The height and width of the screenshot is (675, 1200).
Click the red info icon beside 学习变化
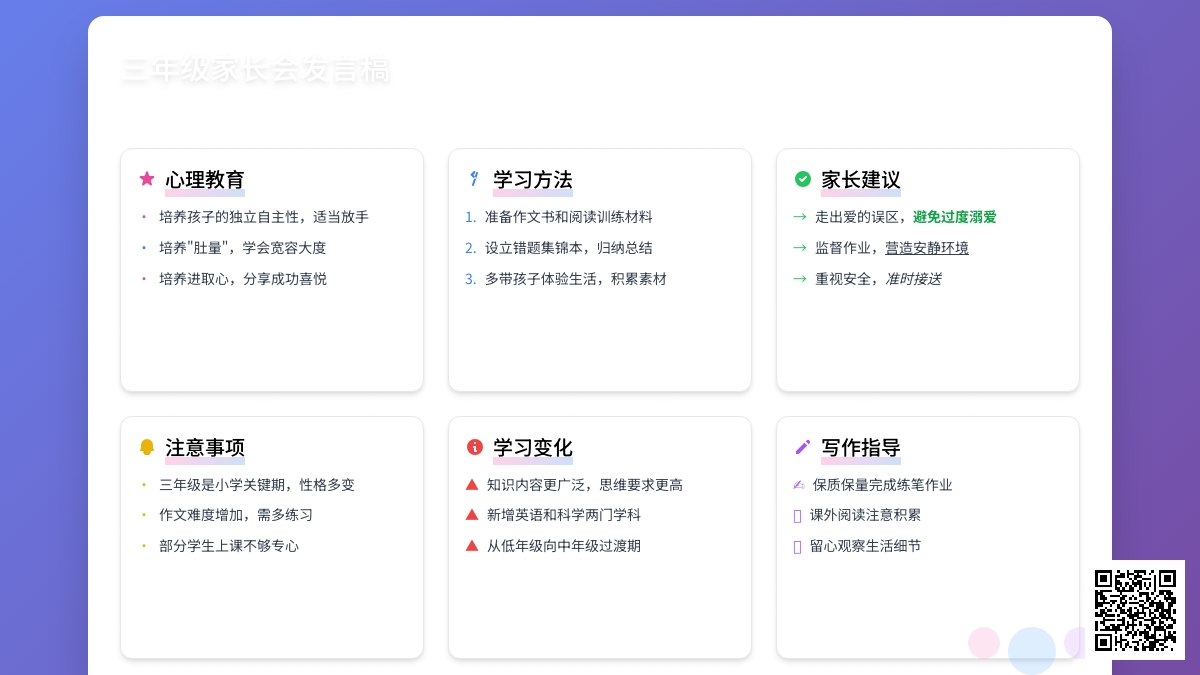(x=475, y=447)
